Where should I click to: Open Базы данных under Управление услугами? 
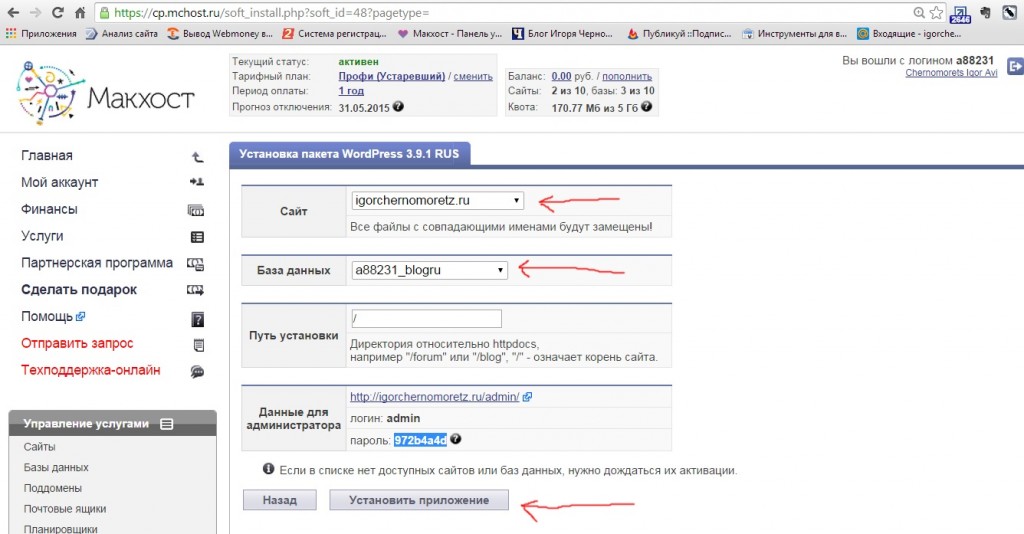pos(56,467)
